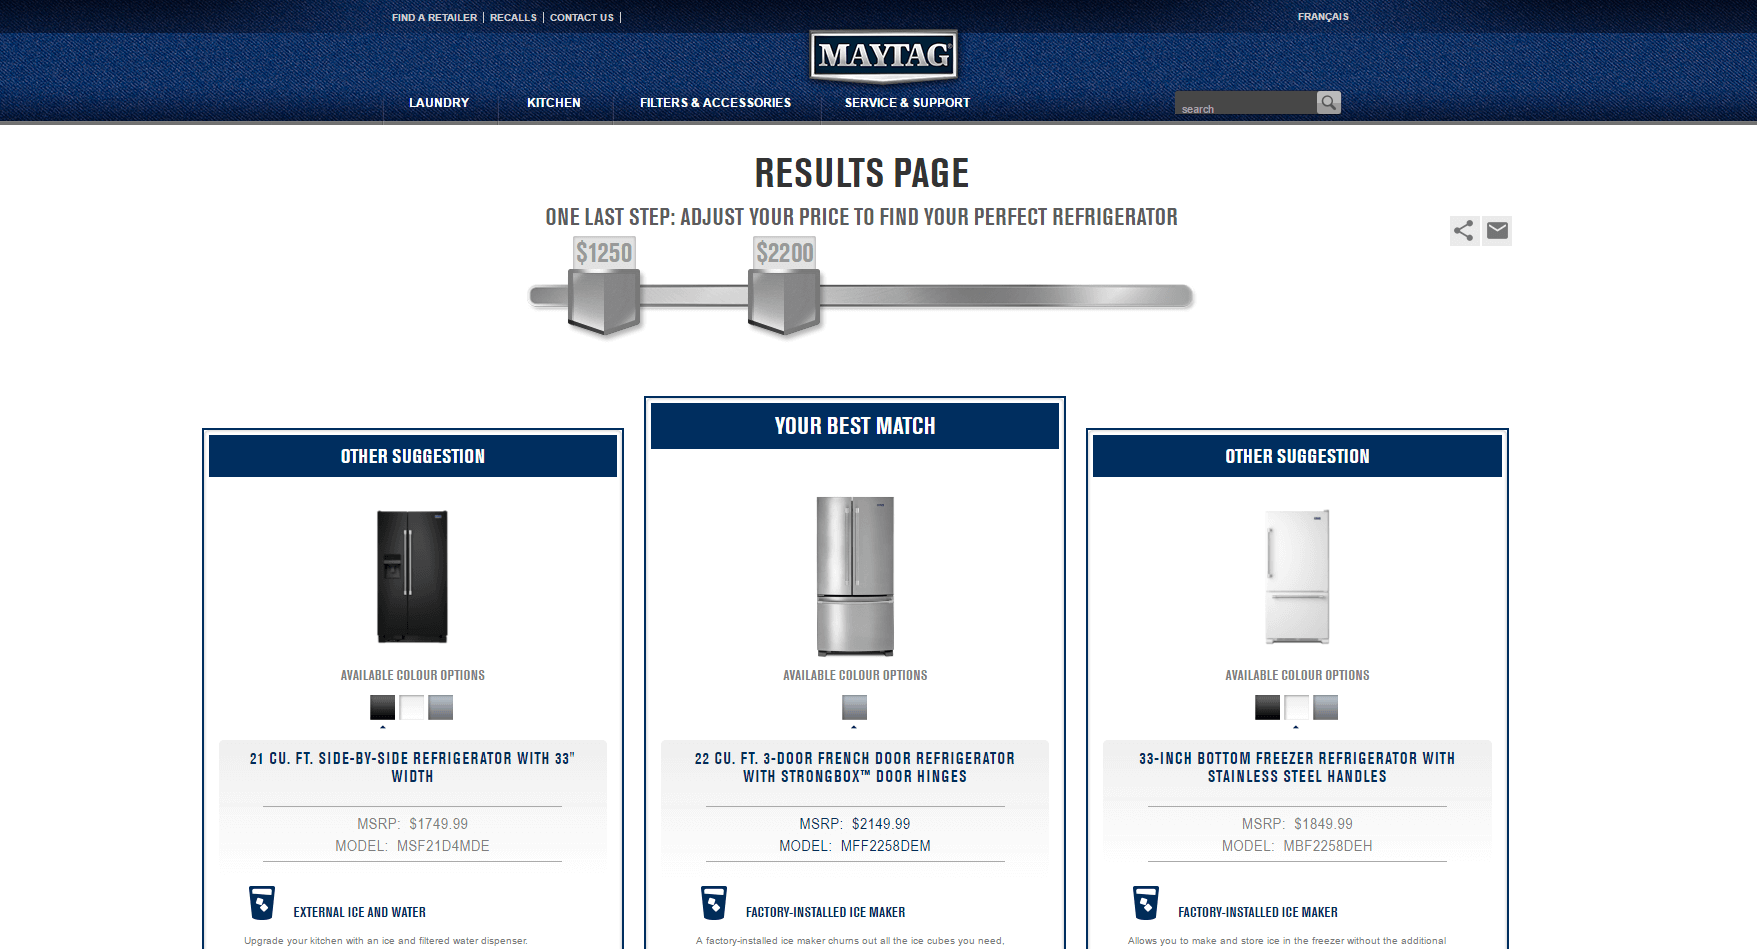Open 21 Cu. Ft. Side-by-Side Refrigerator title
1757x949 pixels.
click(412, 767)
